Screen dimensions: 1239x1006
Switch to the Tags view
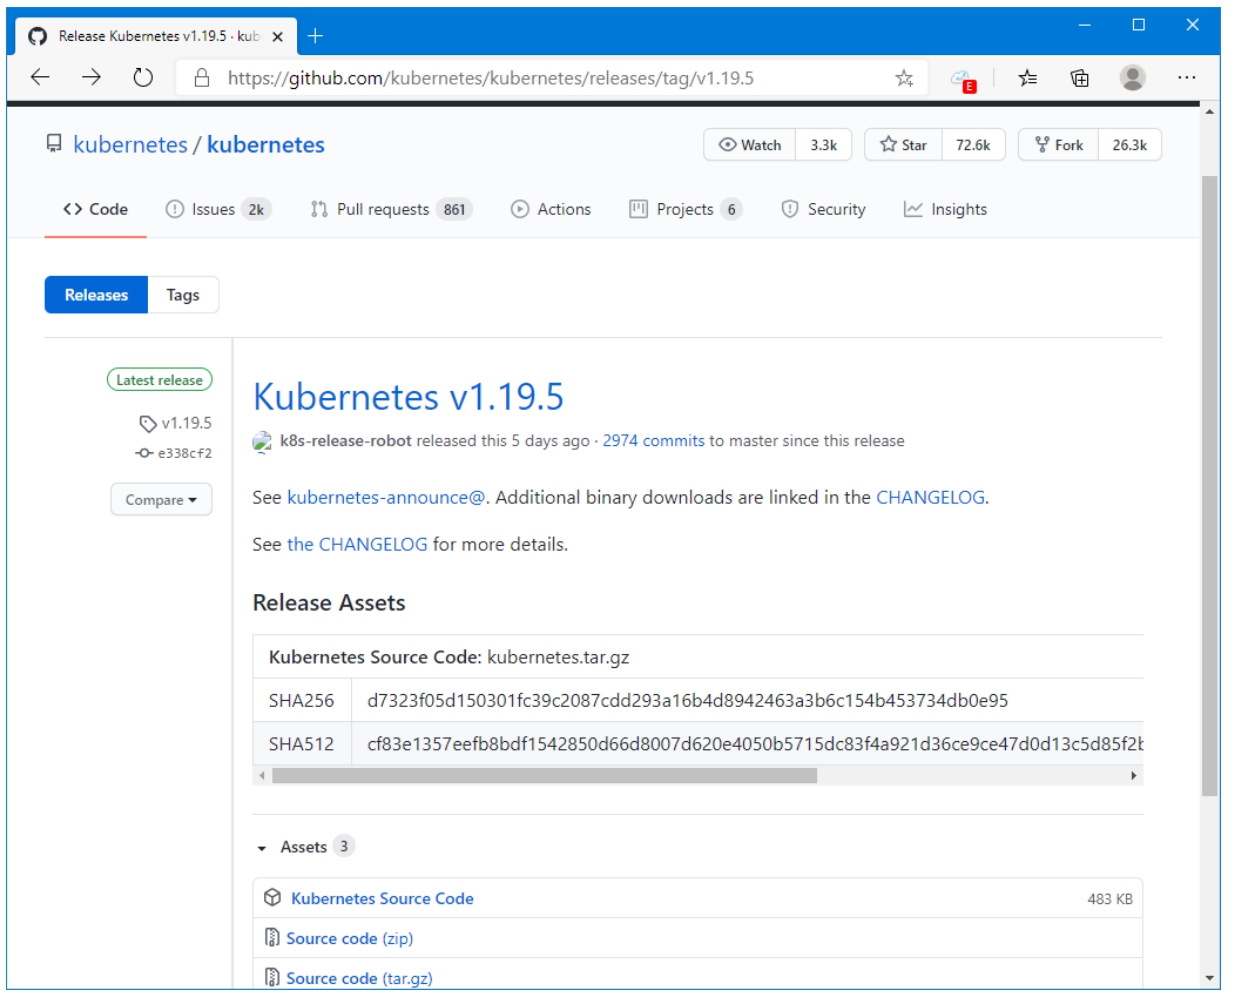point(183,295)
